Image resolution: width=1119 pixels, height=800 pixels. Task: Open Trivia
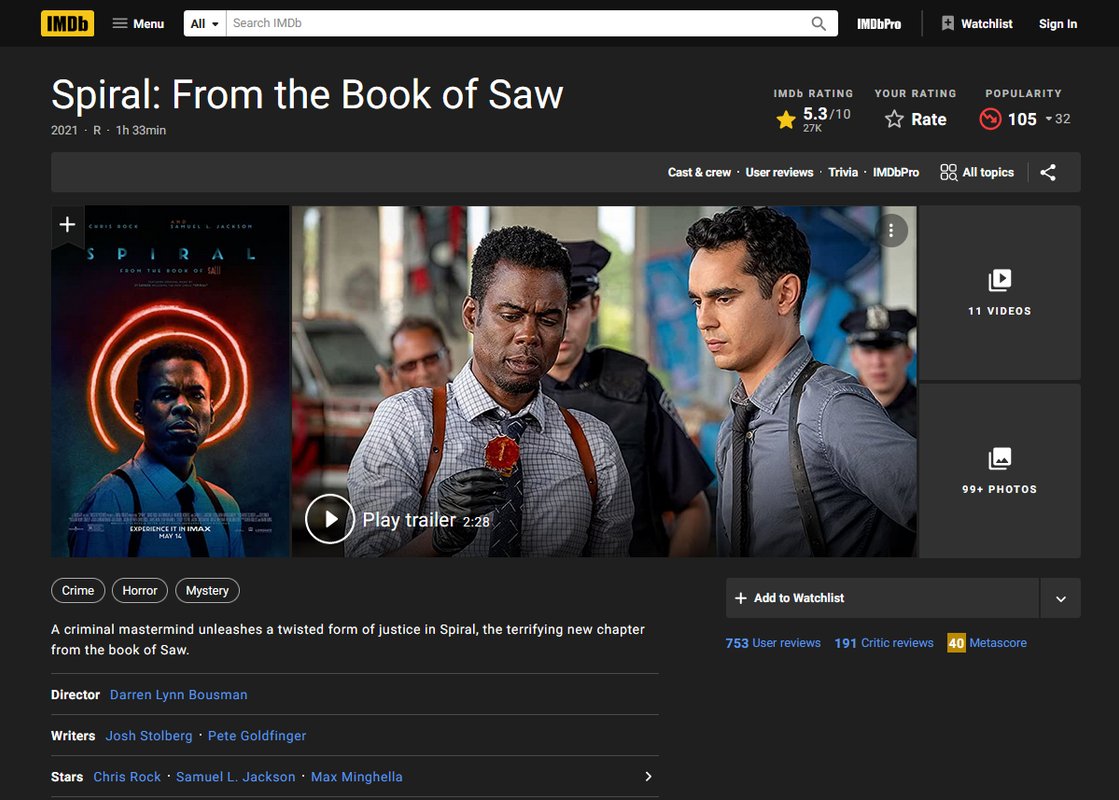click(843, 172)
